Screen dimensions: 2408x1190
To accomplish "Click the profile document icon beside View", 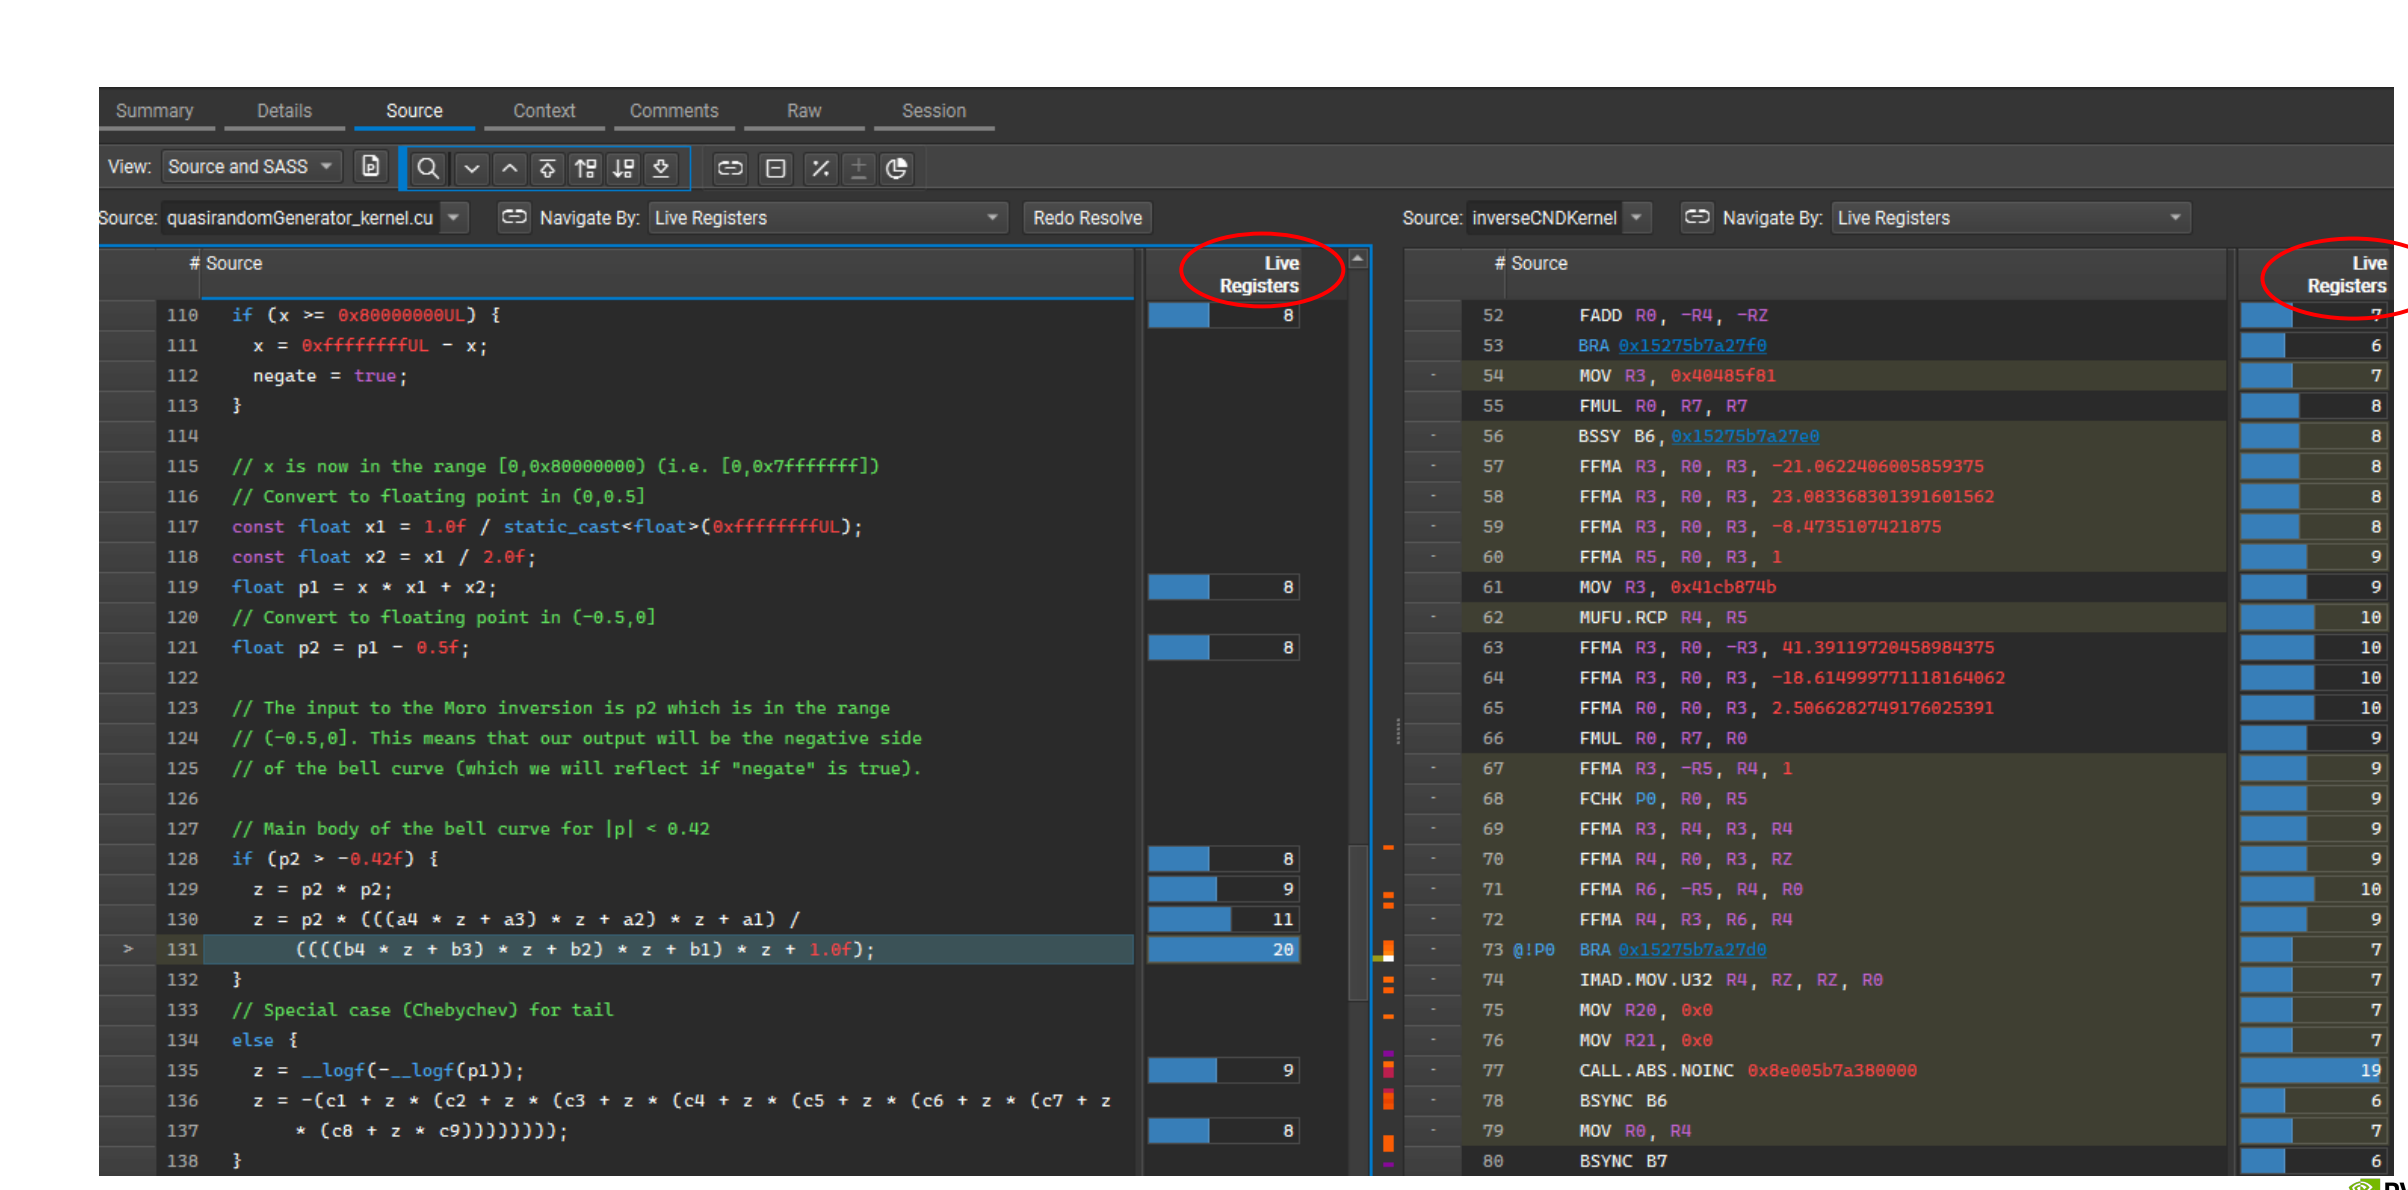I will [x=371, y=167].
